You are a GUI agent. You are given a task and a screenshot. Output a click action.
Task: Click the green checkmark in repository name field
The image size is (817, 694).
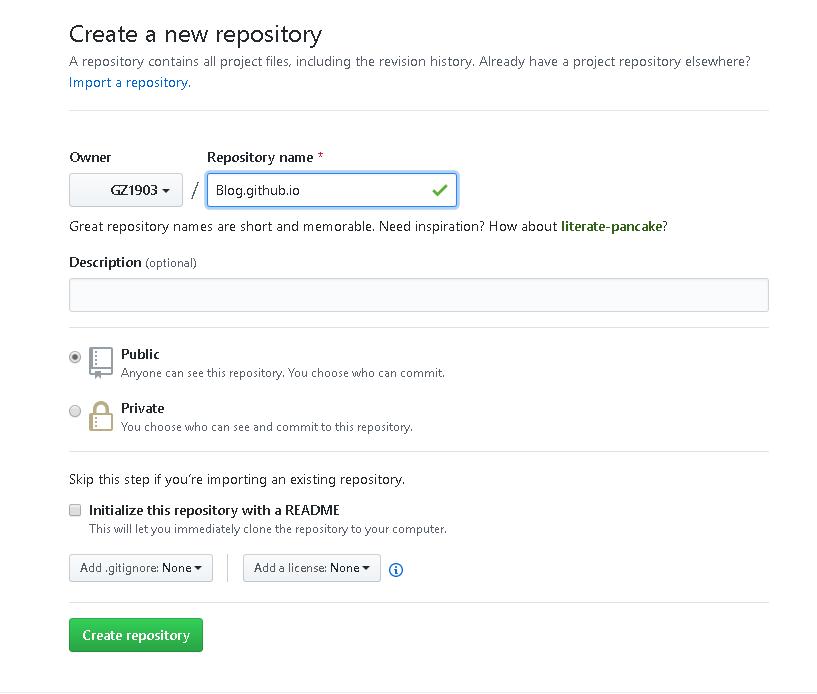[x=439, y=190]
